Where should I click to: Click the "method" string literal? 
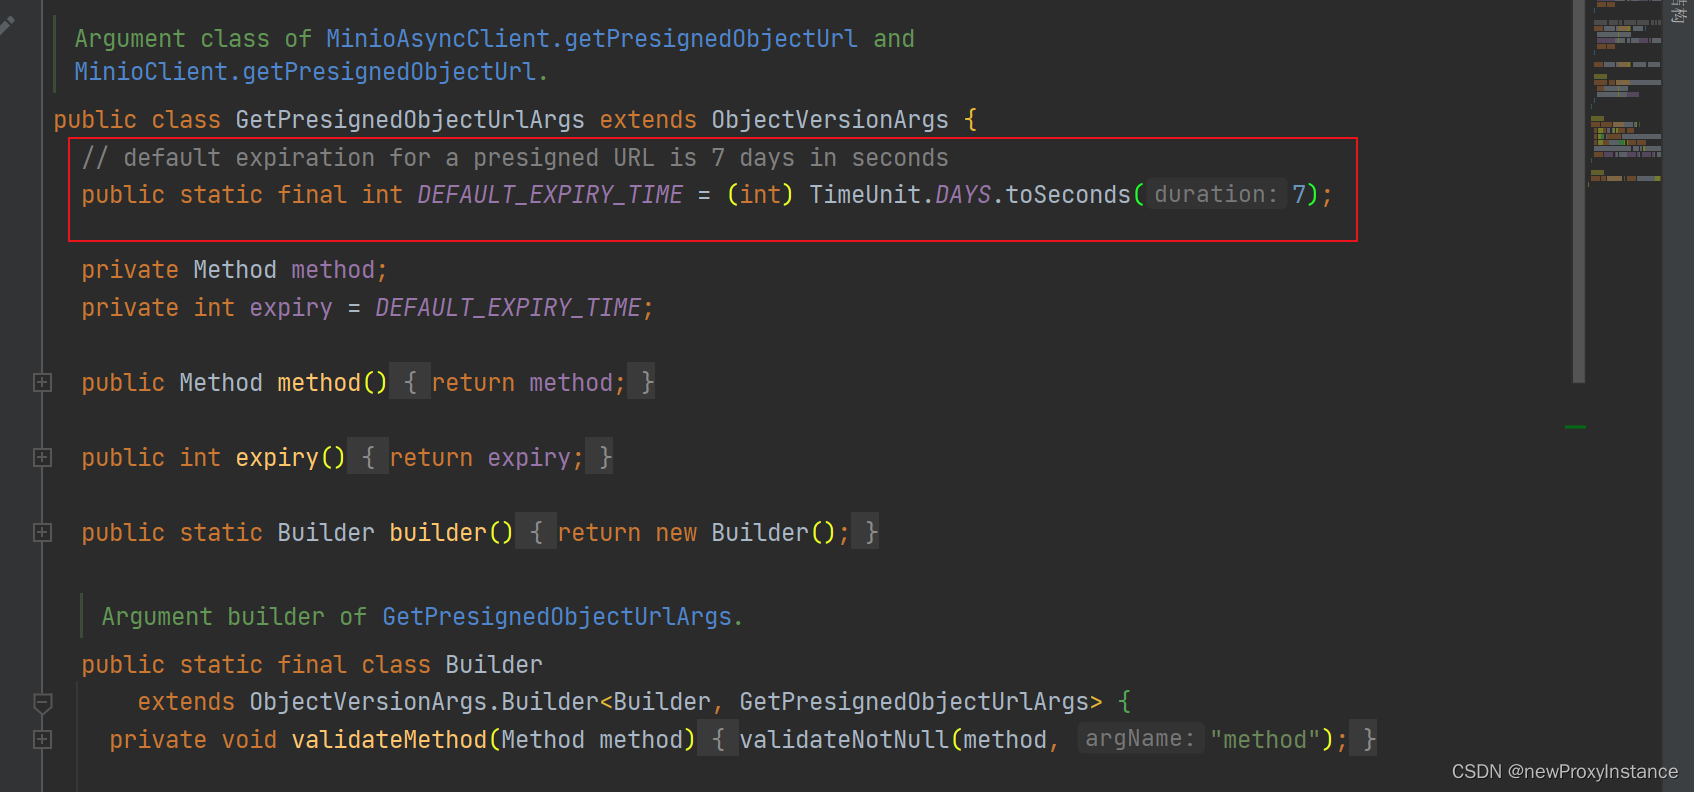[x=1265, y=740]
